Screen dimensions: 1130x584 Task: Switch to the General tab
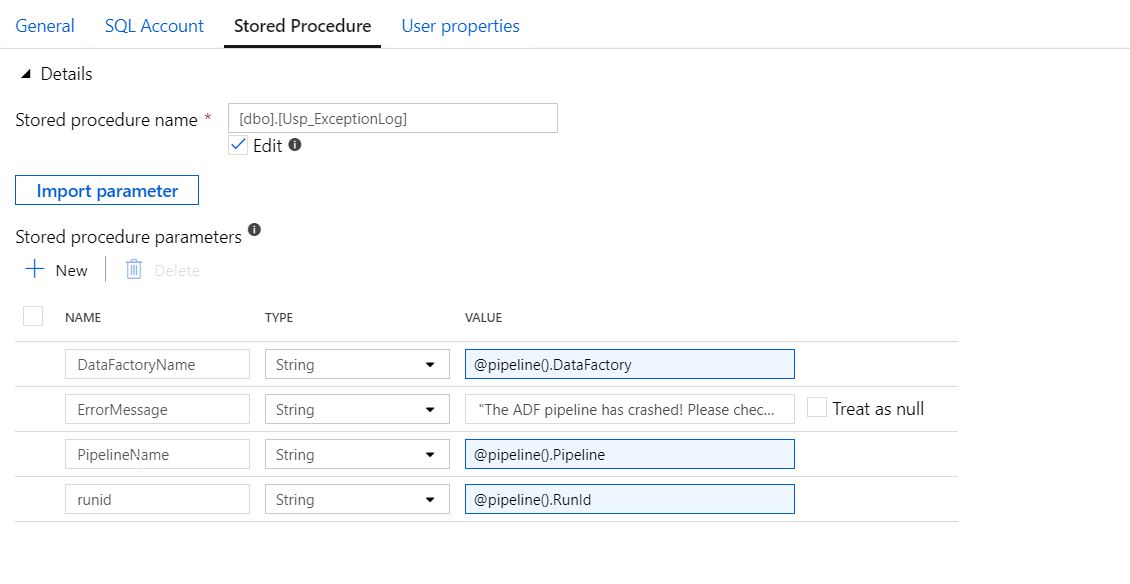45,26
